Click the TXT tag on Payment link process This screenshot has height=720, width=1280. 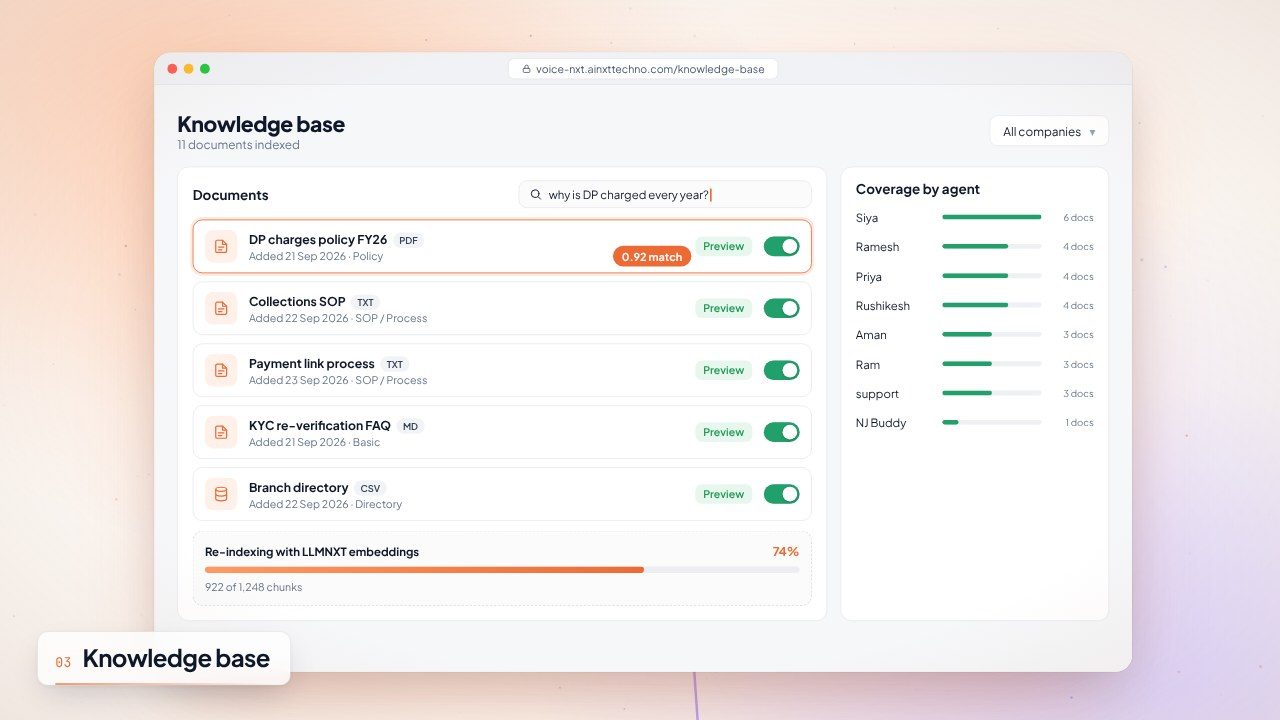(395, 364)
